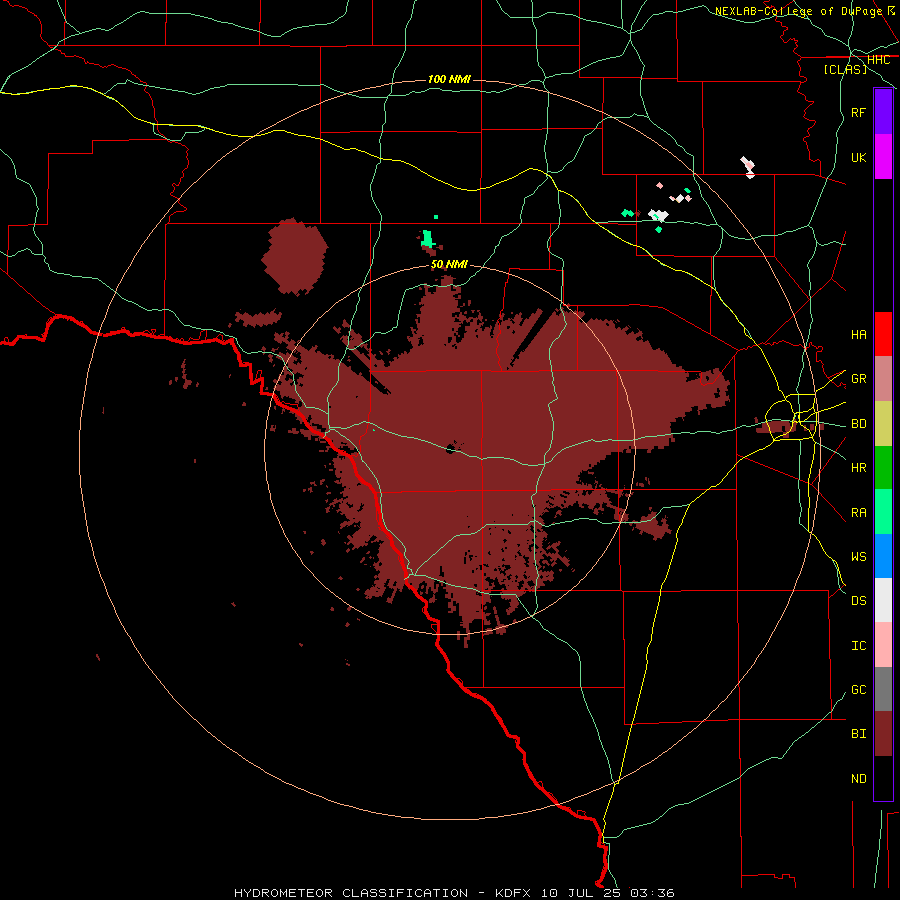Click the 10 JUL 25 date text
Viewport: 900px width, 900px height.
pyautogui.click(x=582, y=893)
